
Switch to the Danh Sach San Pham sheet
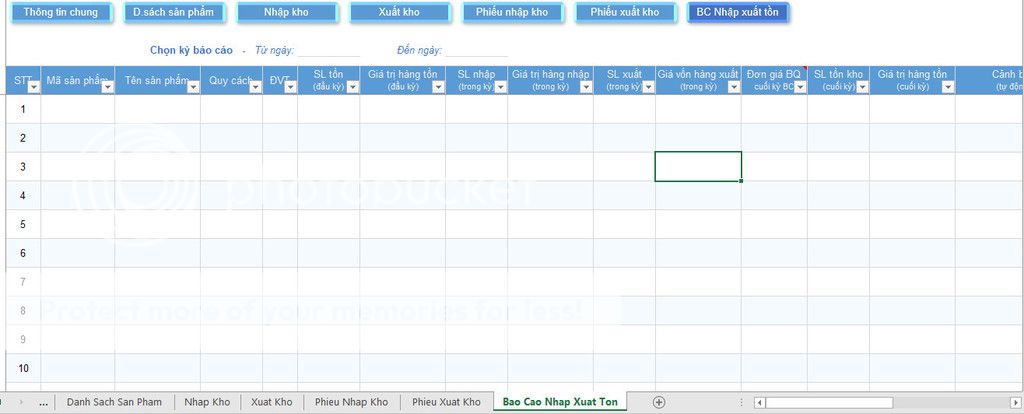113,402
